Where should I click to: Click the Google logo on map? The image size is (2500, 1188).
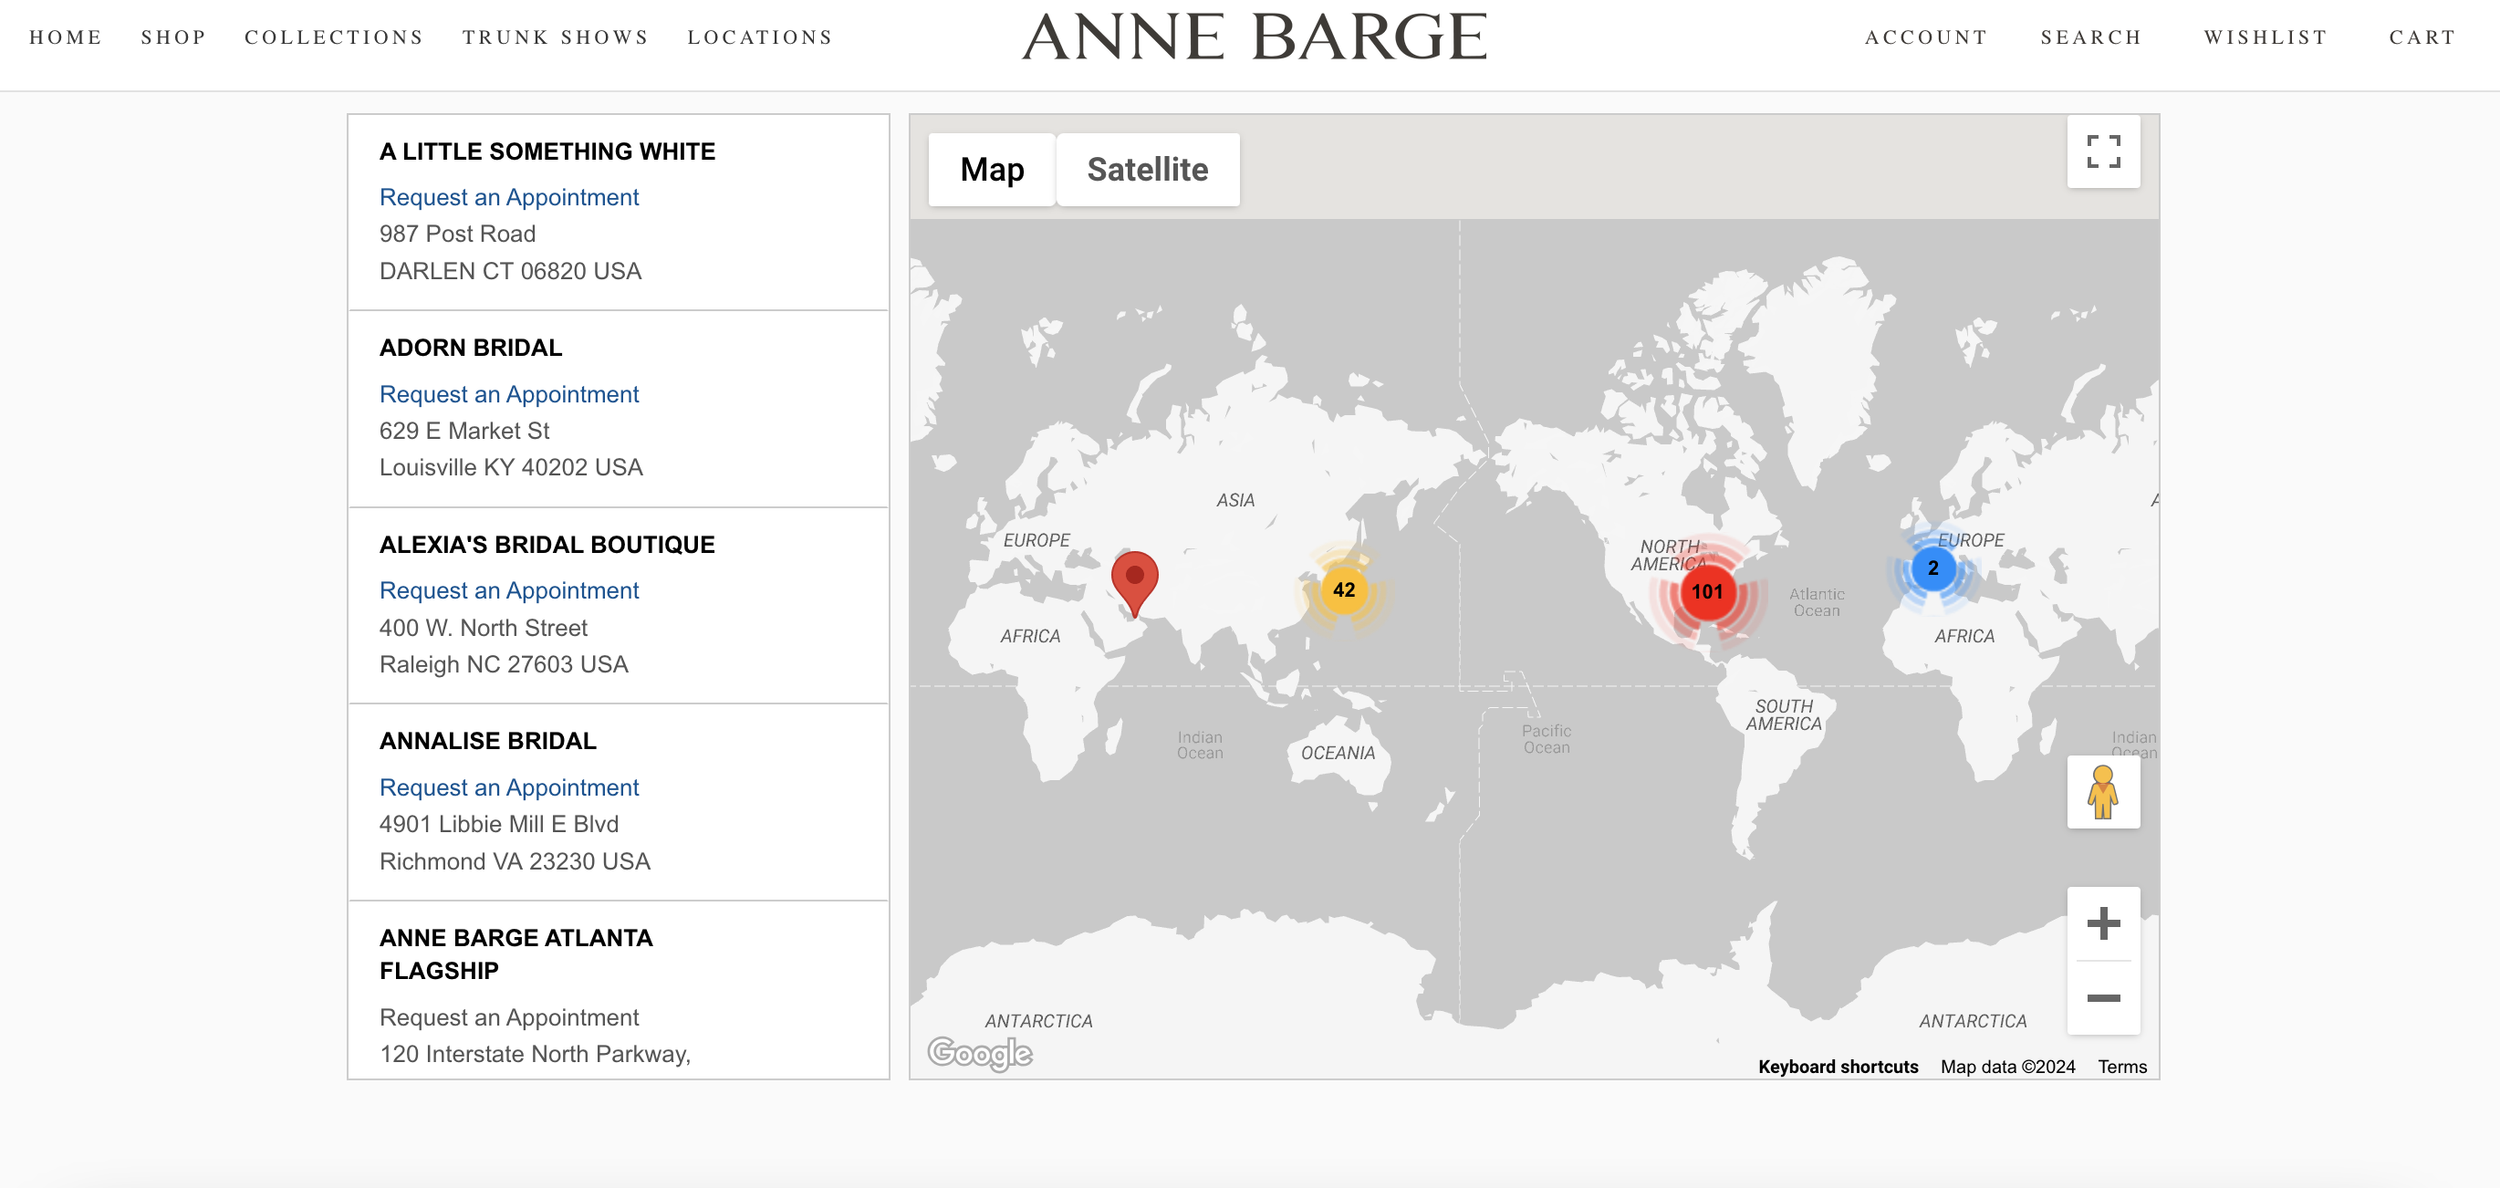tap(979, 1053)
